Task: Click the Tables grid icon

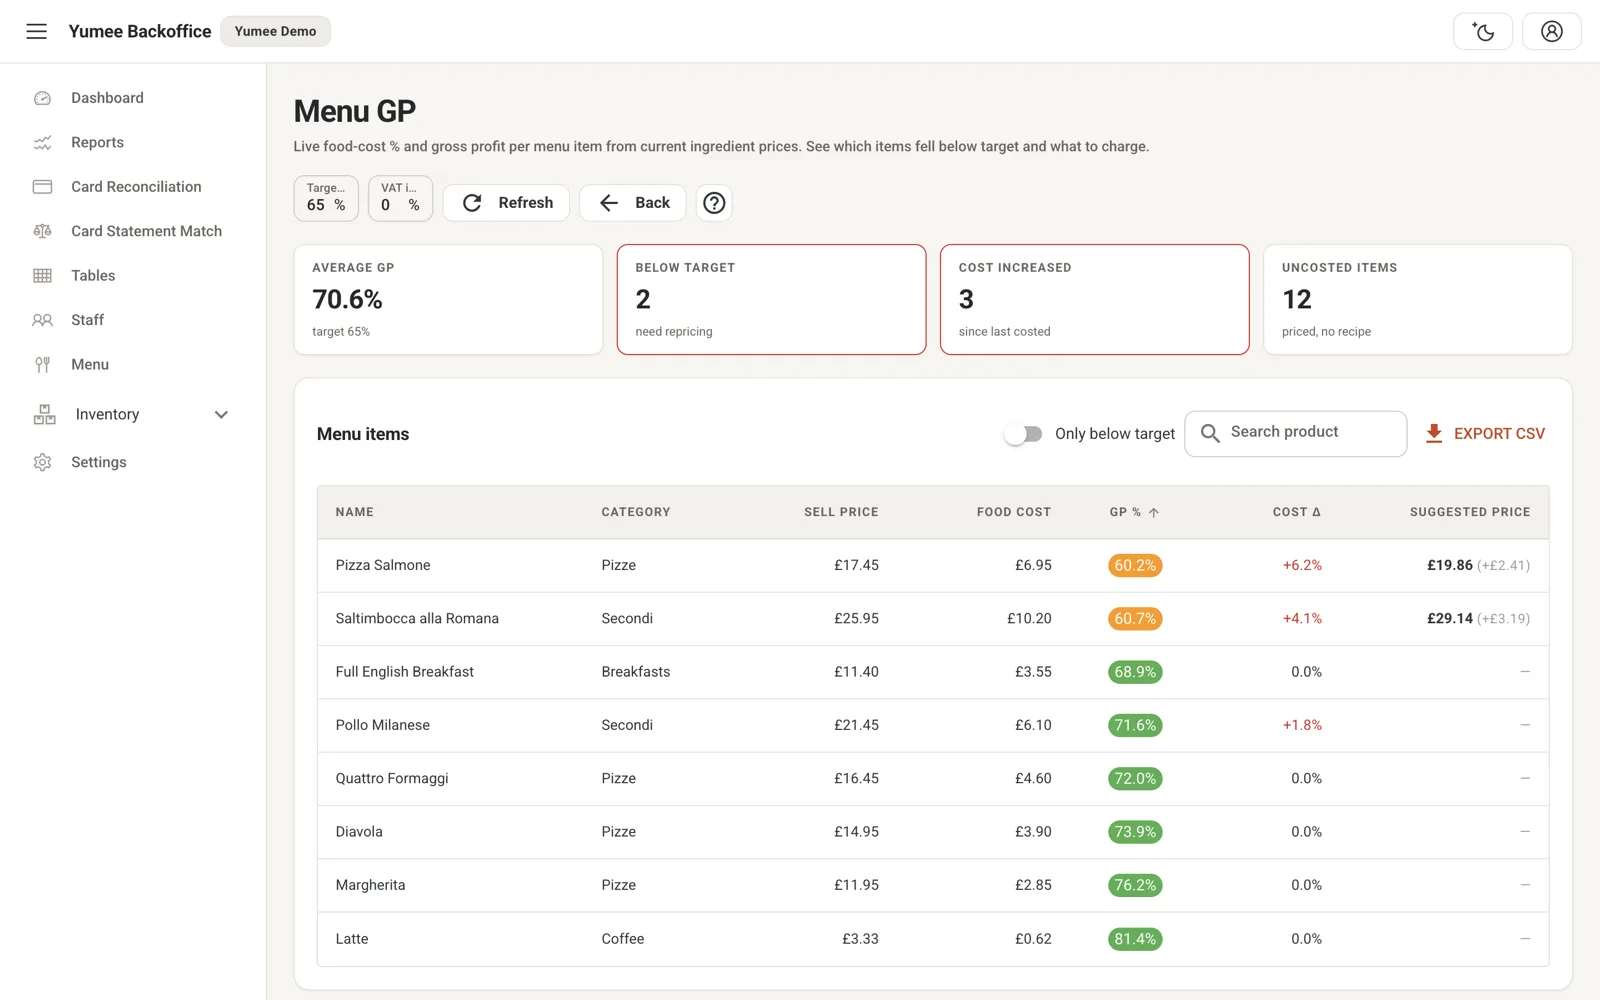Action: 42,276
